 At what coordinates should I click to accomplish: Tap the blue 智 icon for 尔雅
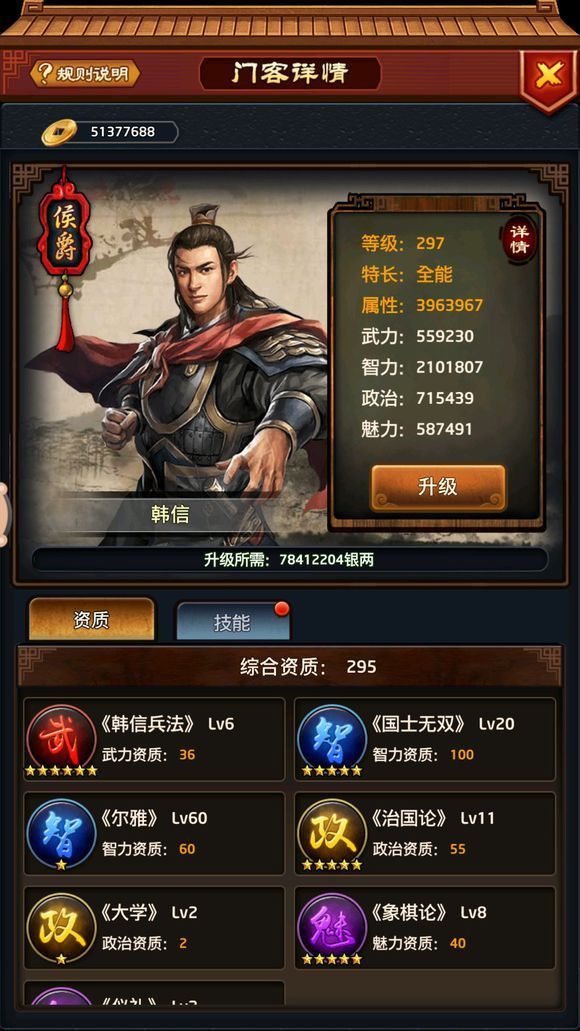click(x=61, y=833)
